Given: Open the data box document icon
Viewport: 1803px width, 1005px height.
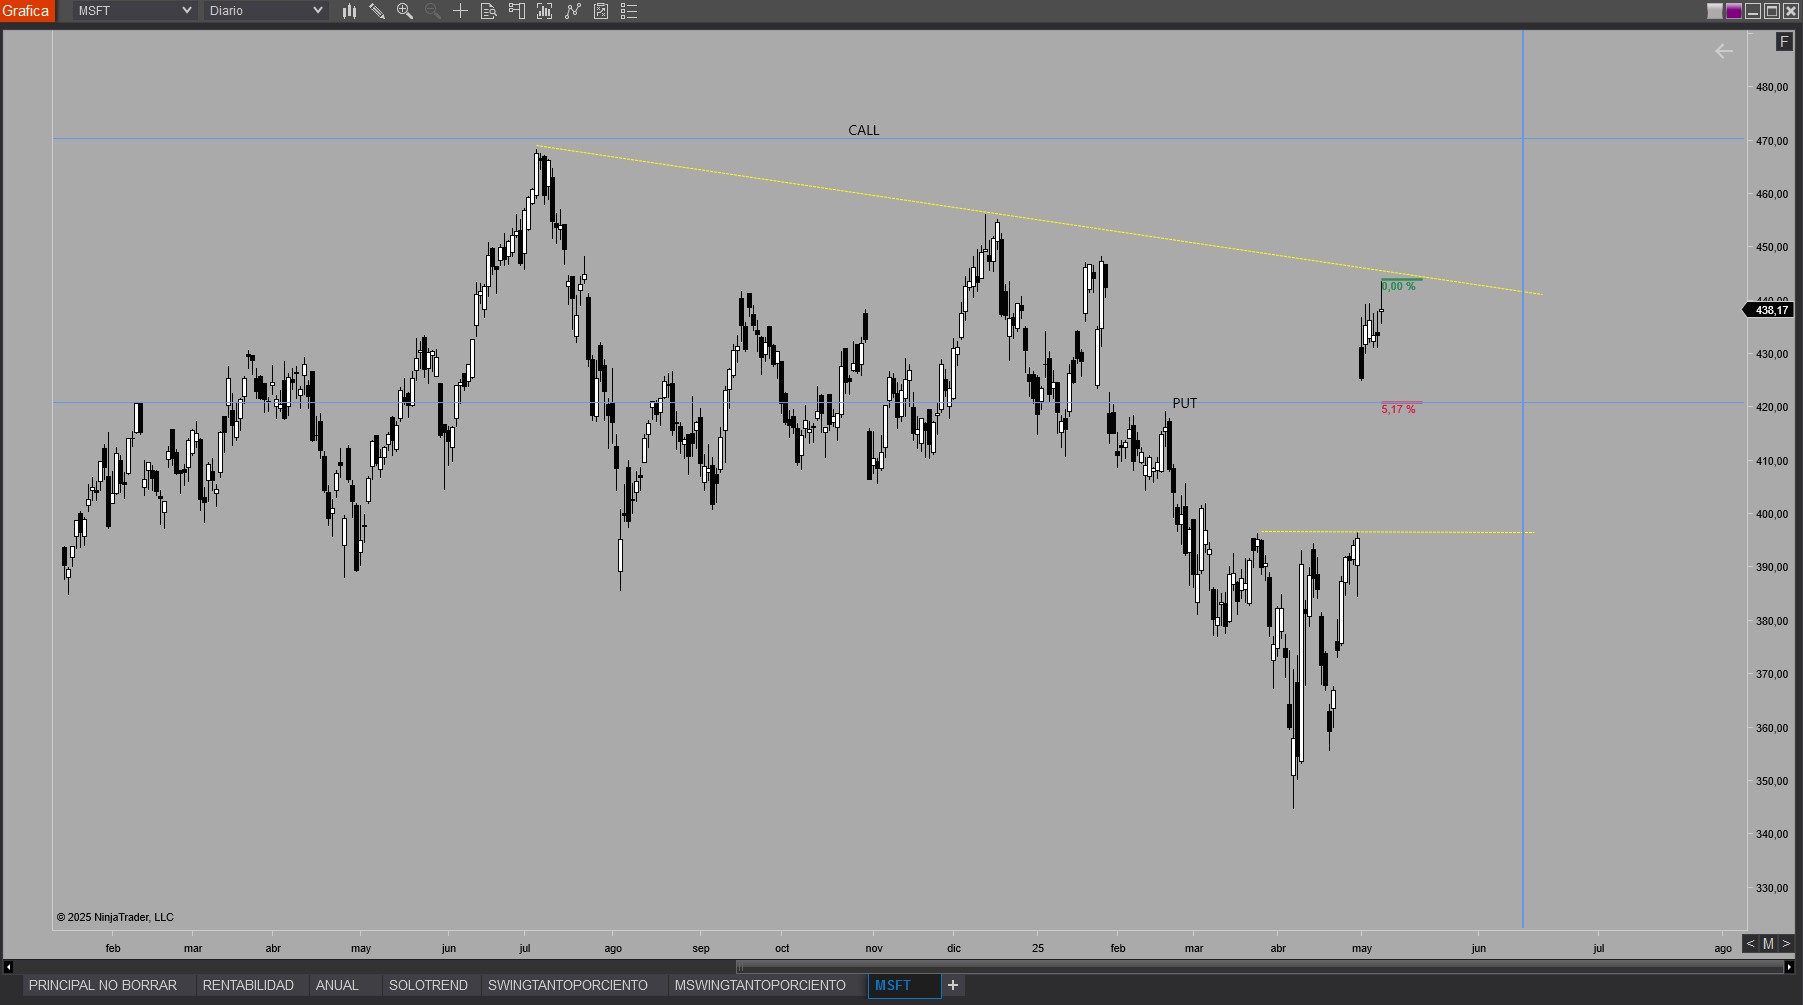Looking at the screenshot, I should (x=489, y=11).
